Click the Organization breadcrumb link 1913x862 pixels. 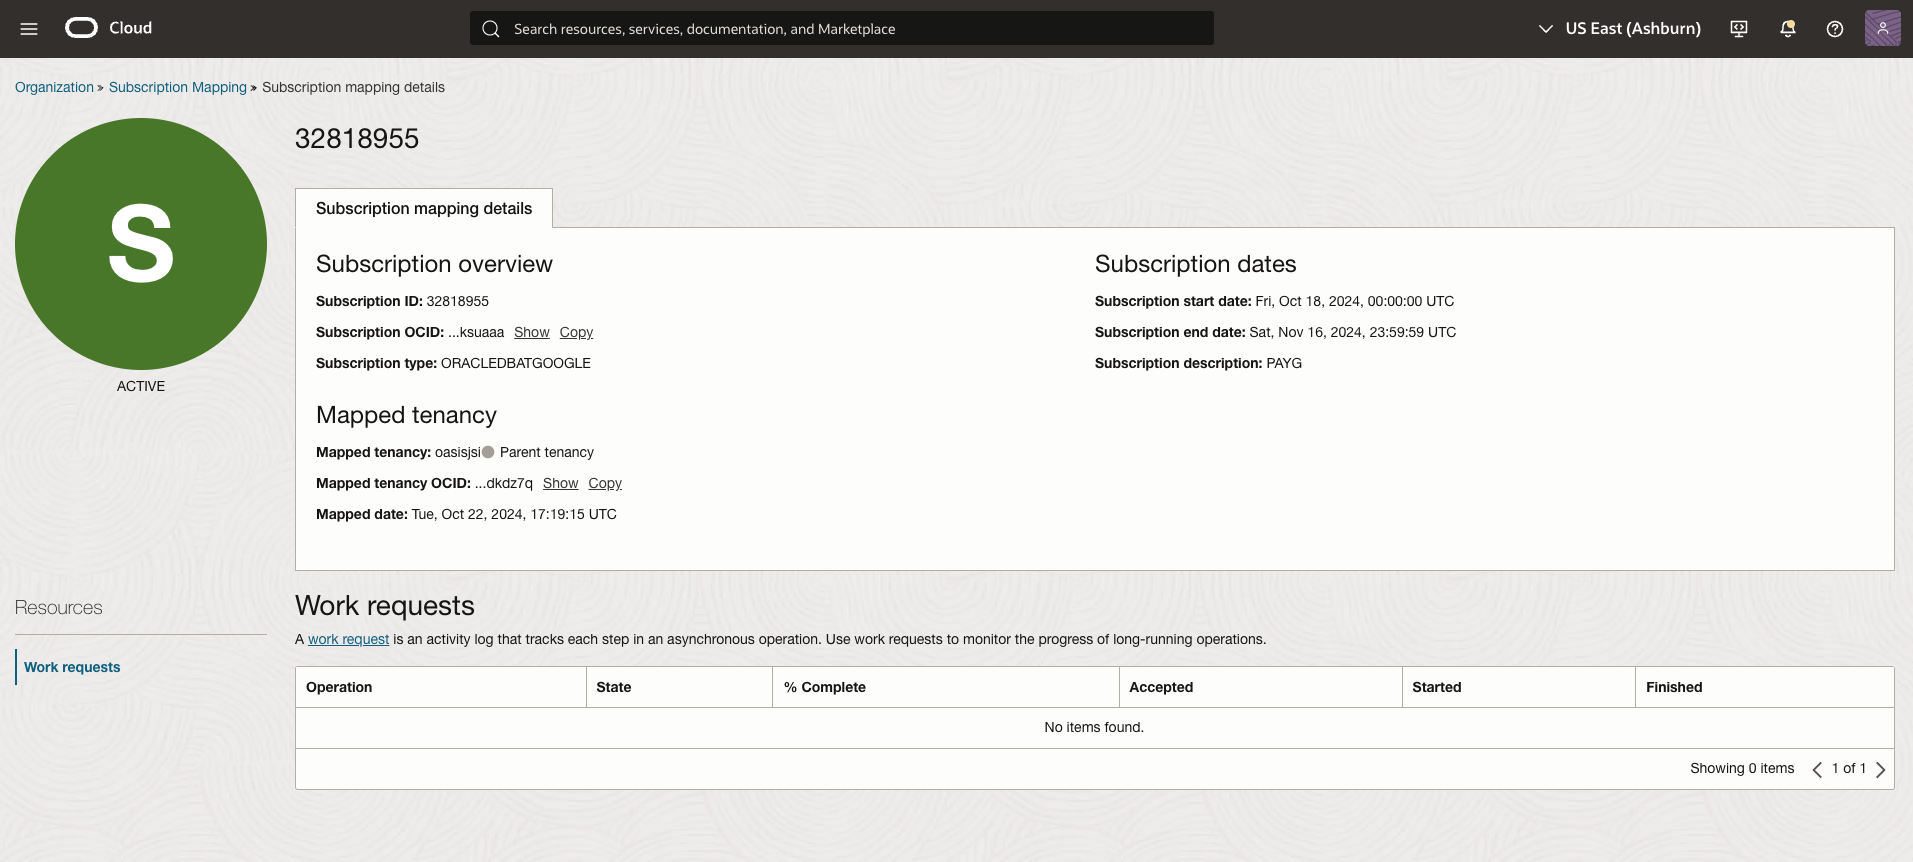click(x=54, y=87)
